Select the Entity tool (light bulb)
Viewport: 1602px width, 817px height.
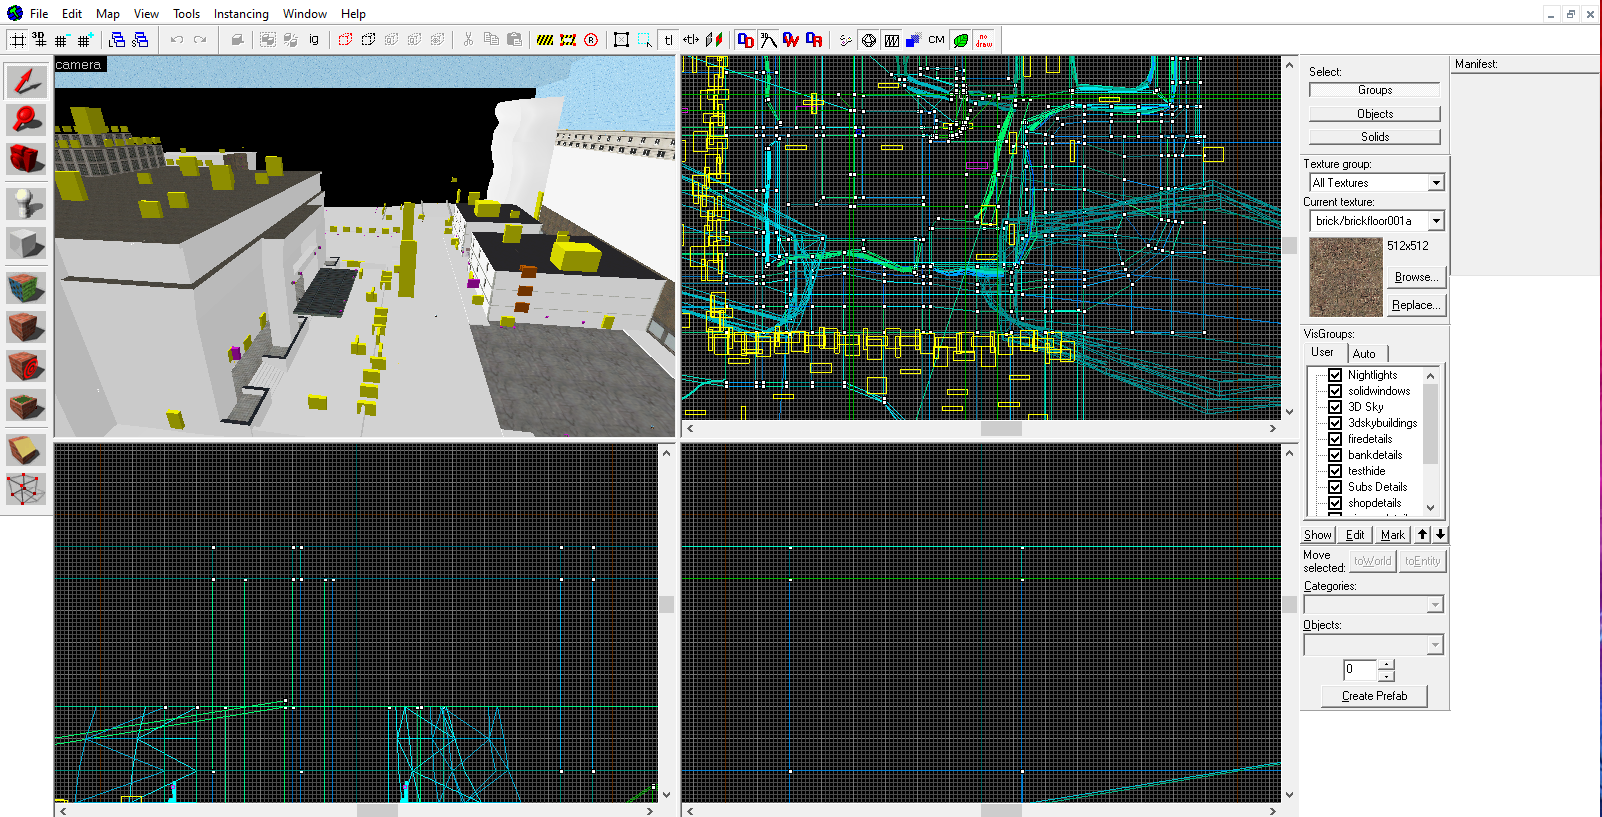(26, 204)
